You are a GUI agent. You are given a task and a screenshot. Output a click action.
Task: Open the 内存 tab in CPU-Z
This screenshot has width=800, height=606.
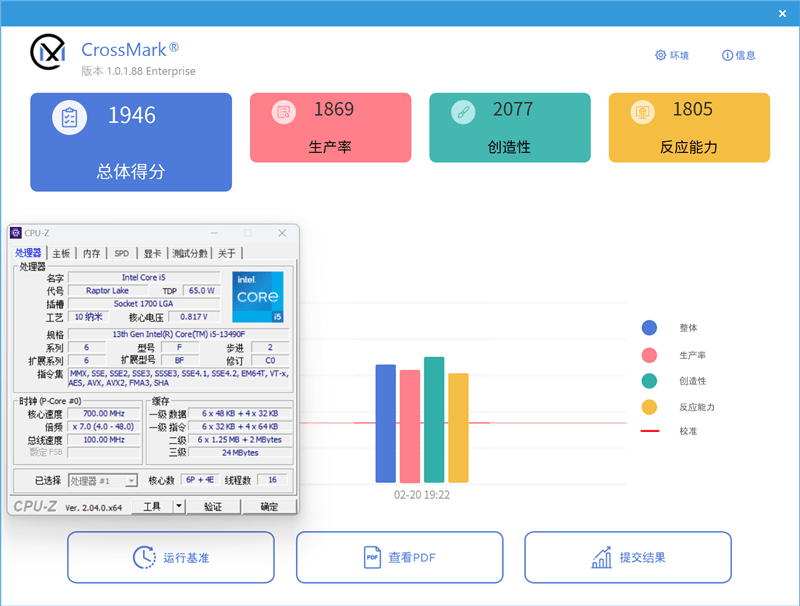tap(92, 253)
